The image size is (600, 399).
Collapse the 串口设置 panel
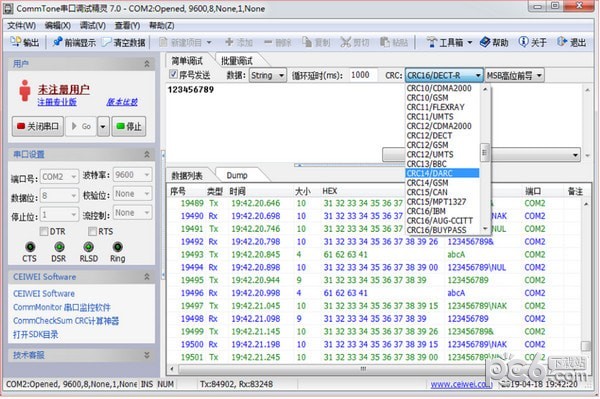(x=147, y=155)
